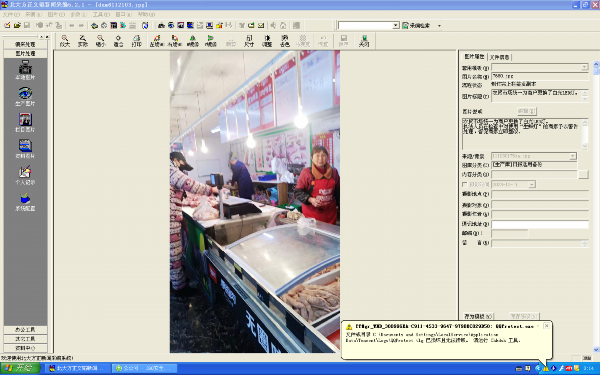This screenshot has height=375, width=600.
Task: Switch to the file info (文件信息) tab
Action: pyautogui.click(x=499, y=57)
